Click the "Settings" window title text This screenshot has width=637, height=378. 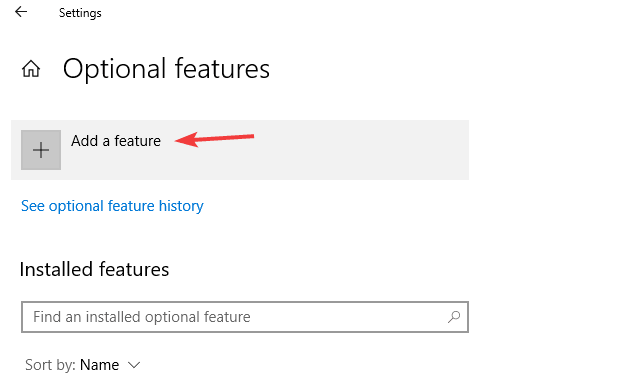tap(80, 13)
